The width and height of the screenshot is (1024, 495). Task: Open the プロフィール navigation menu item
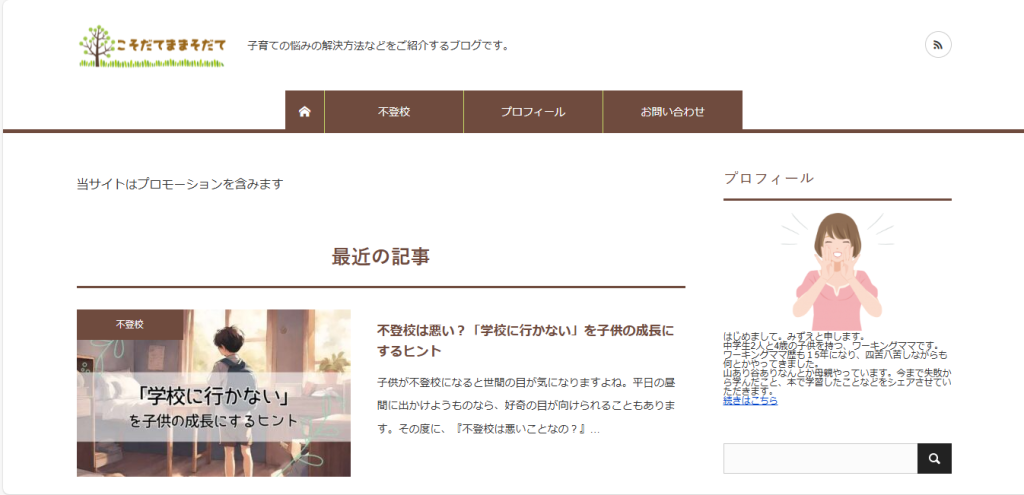[x=533, y=111]
